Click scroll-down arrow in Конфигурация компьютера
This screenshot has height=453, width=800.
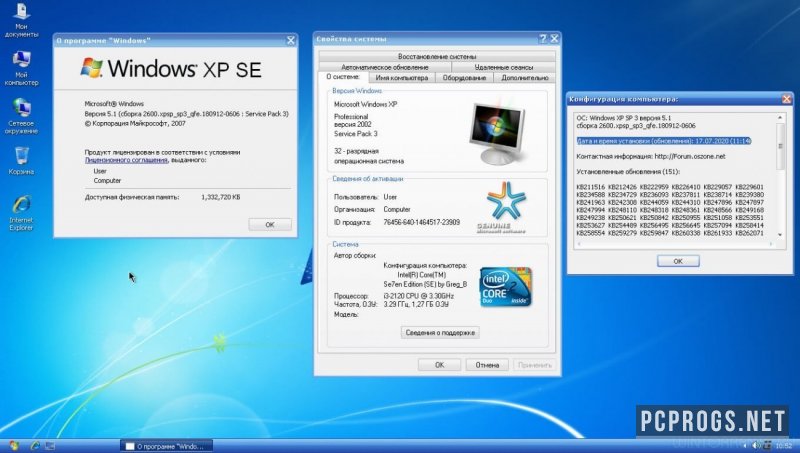tap(780, 234)
